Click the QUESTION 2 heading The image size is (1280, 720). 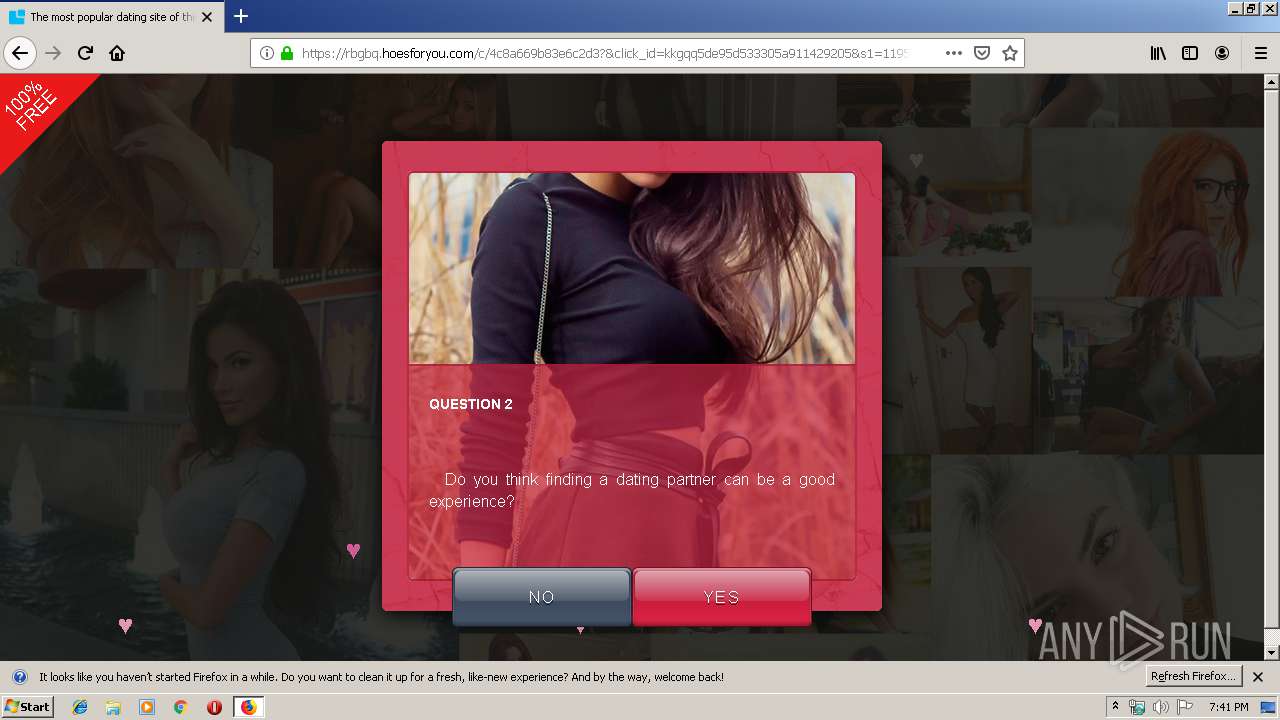471,404
